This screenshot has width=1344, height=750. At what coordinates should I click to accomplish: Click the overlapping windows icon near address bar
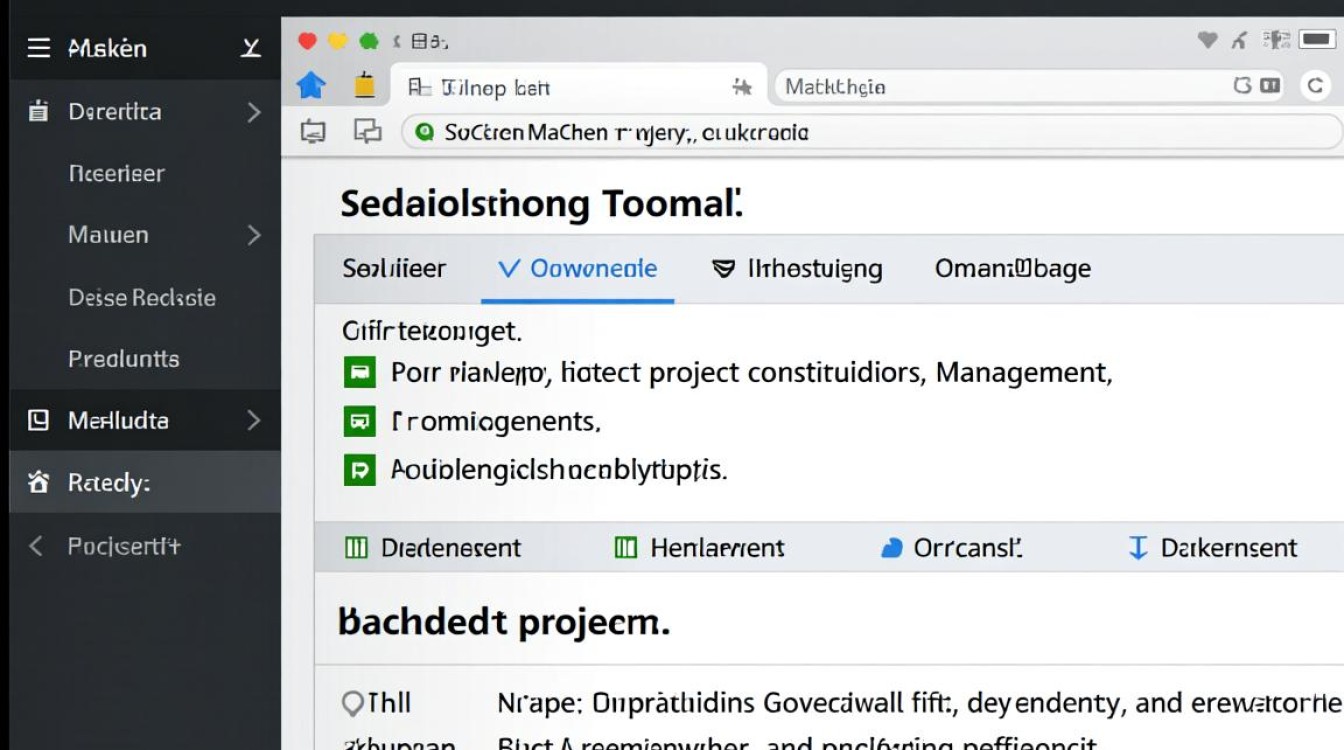point(368,131)
